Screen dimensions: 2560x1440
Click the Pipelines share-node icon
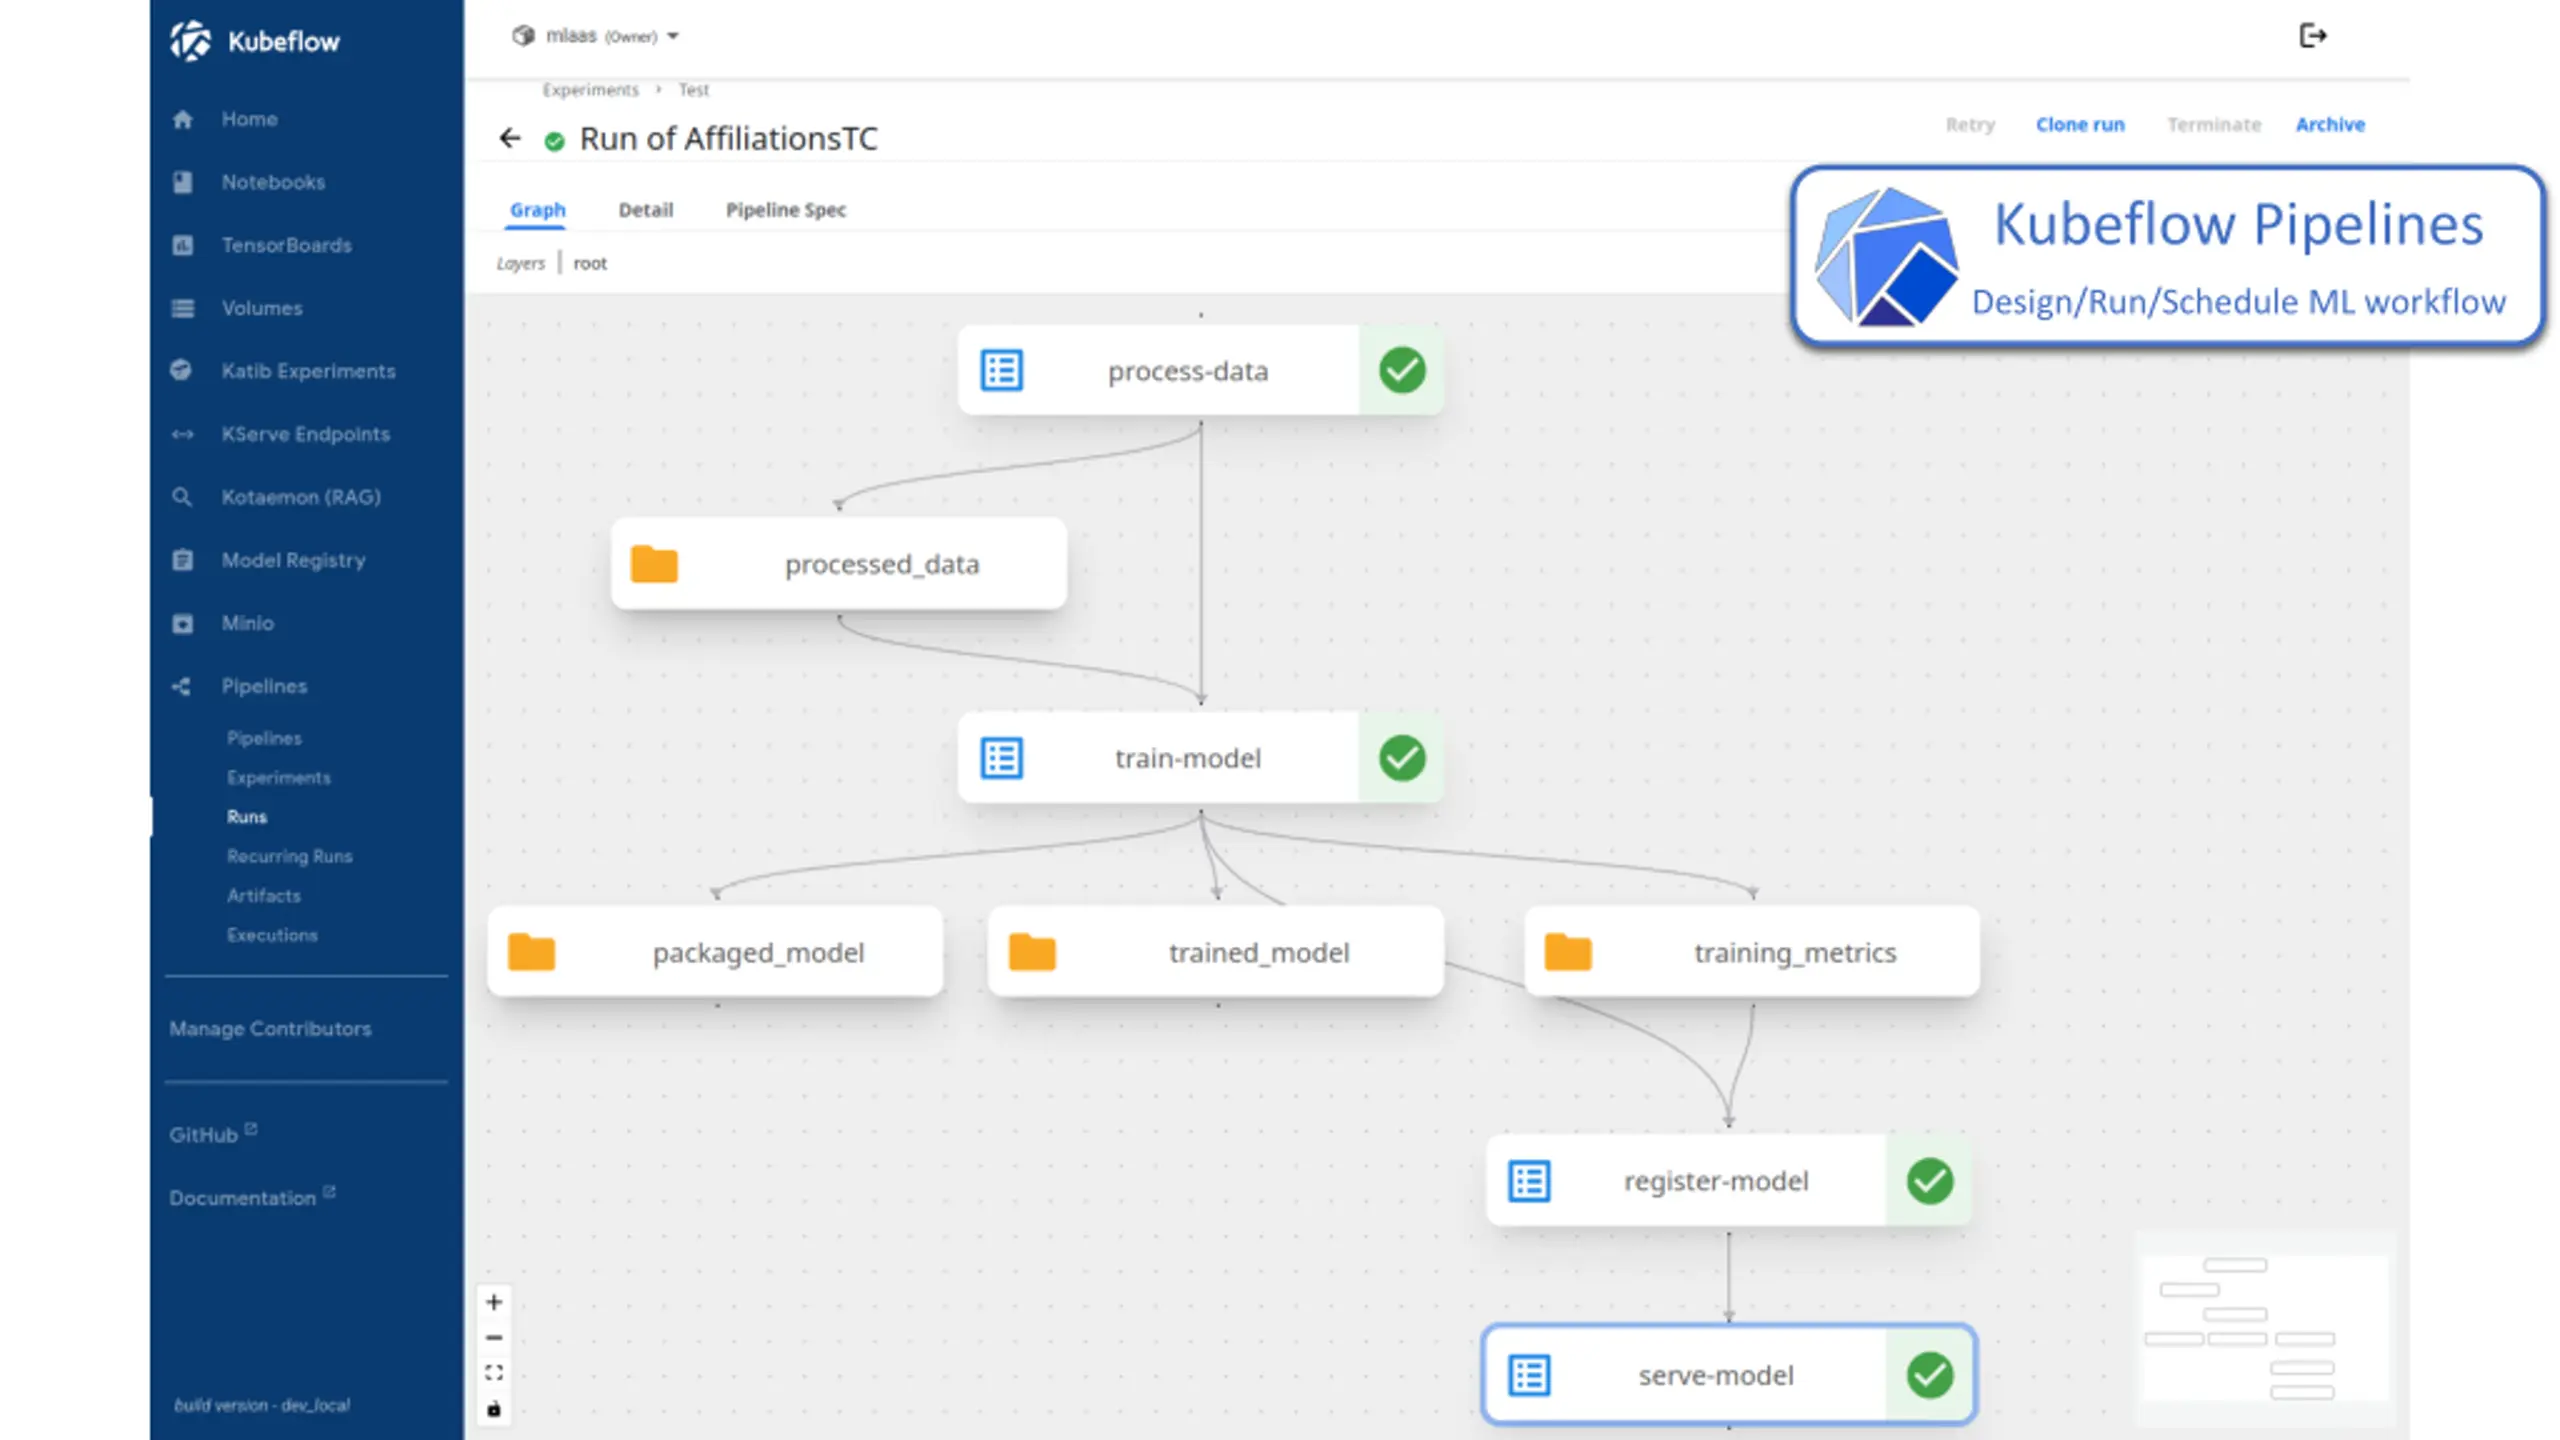(x=181, y=686)
